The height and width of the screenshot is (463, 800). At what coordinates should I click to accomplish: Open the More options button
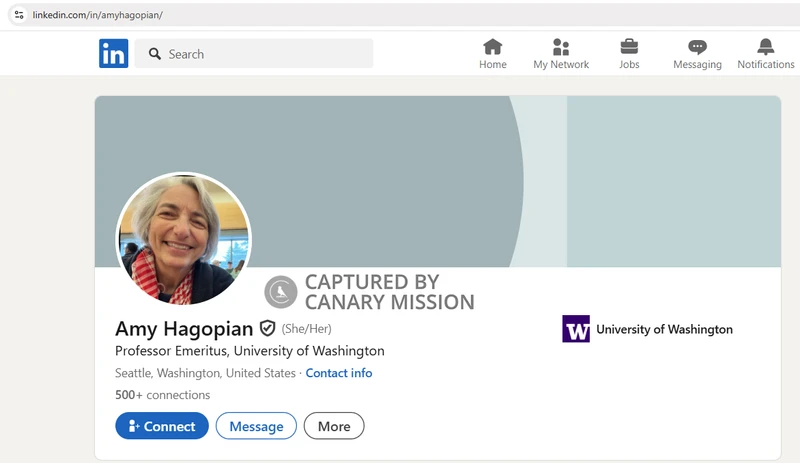coord(334,426)
